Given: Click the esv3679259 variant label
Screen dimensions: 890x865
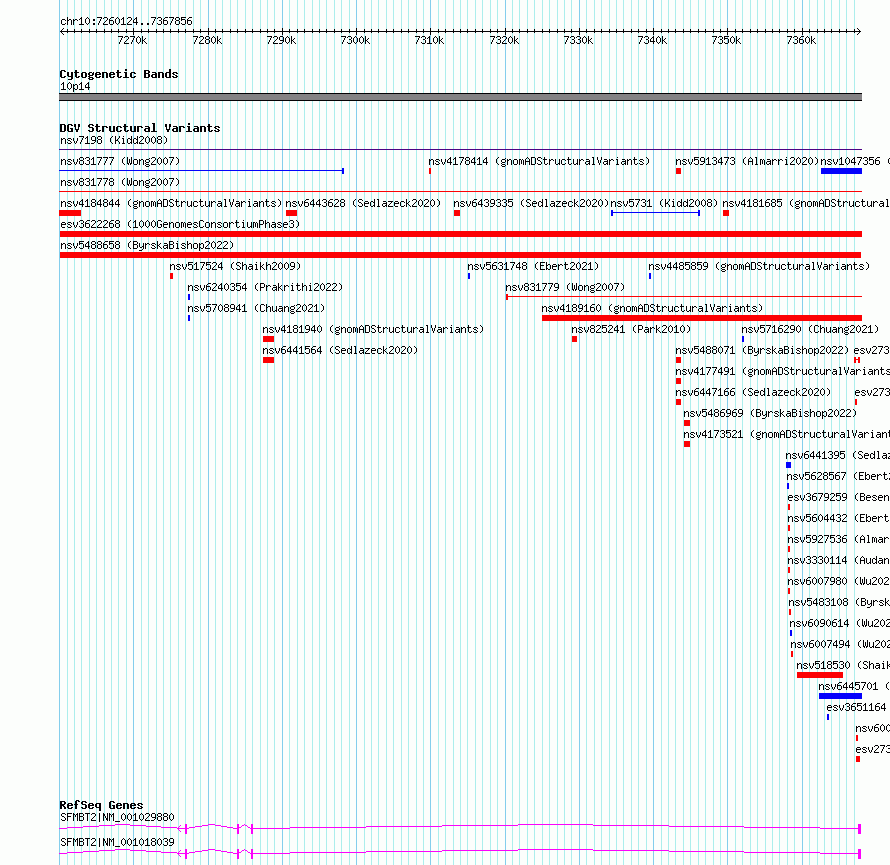Looking at the screenshot, I should (x=838, y=497).
